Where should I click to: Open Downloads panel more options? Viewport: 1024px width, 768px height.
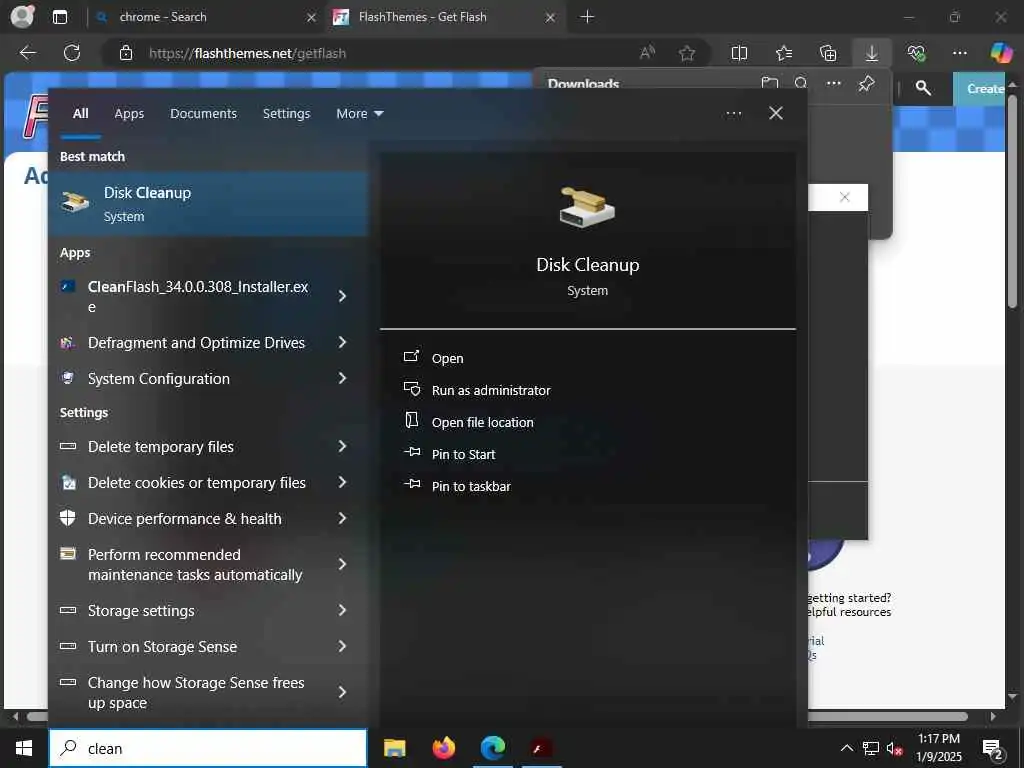click(x=833, y=83)
